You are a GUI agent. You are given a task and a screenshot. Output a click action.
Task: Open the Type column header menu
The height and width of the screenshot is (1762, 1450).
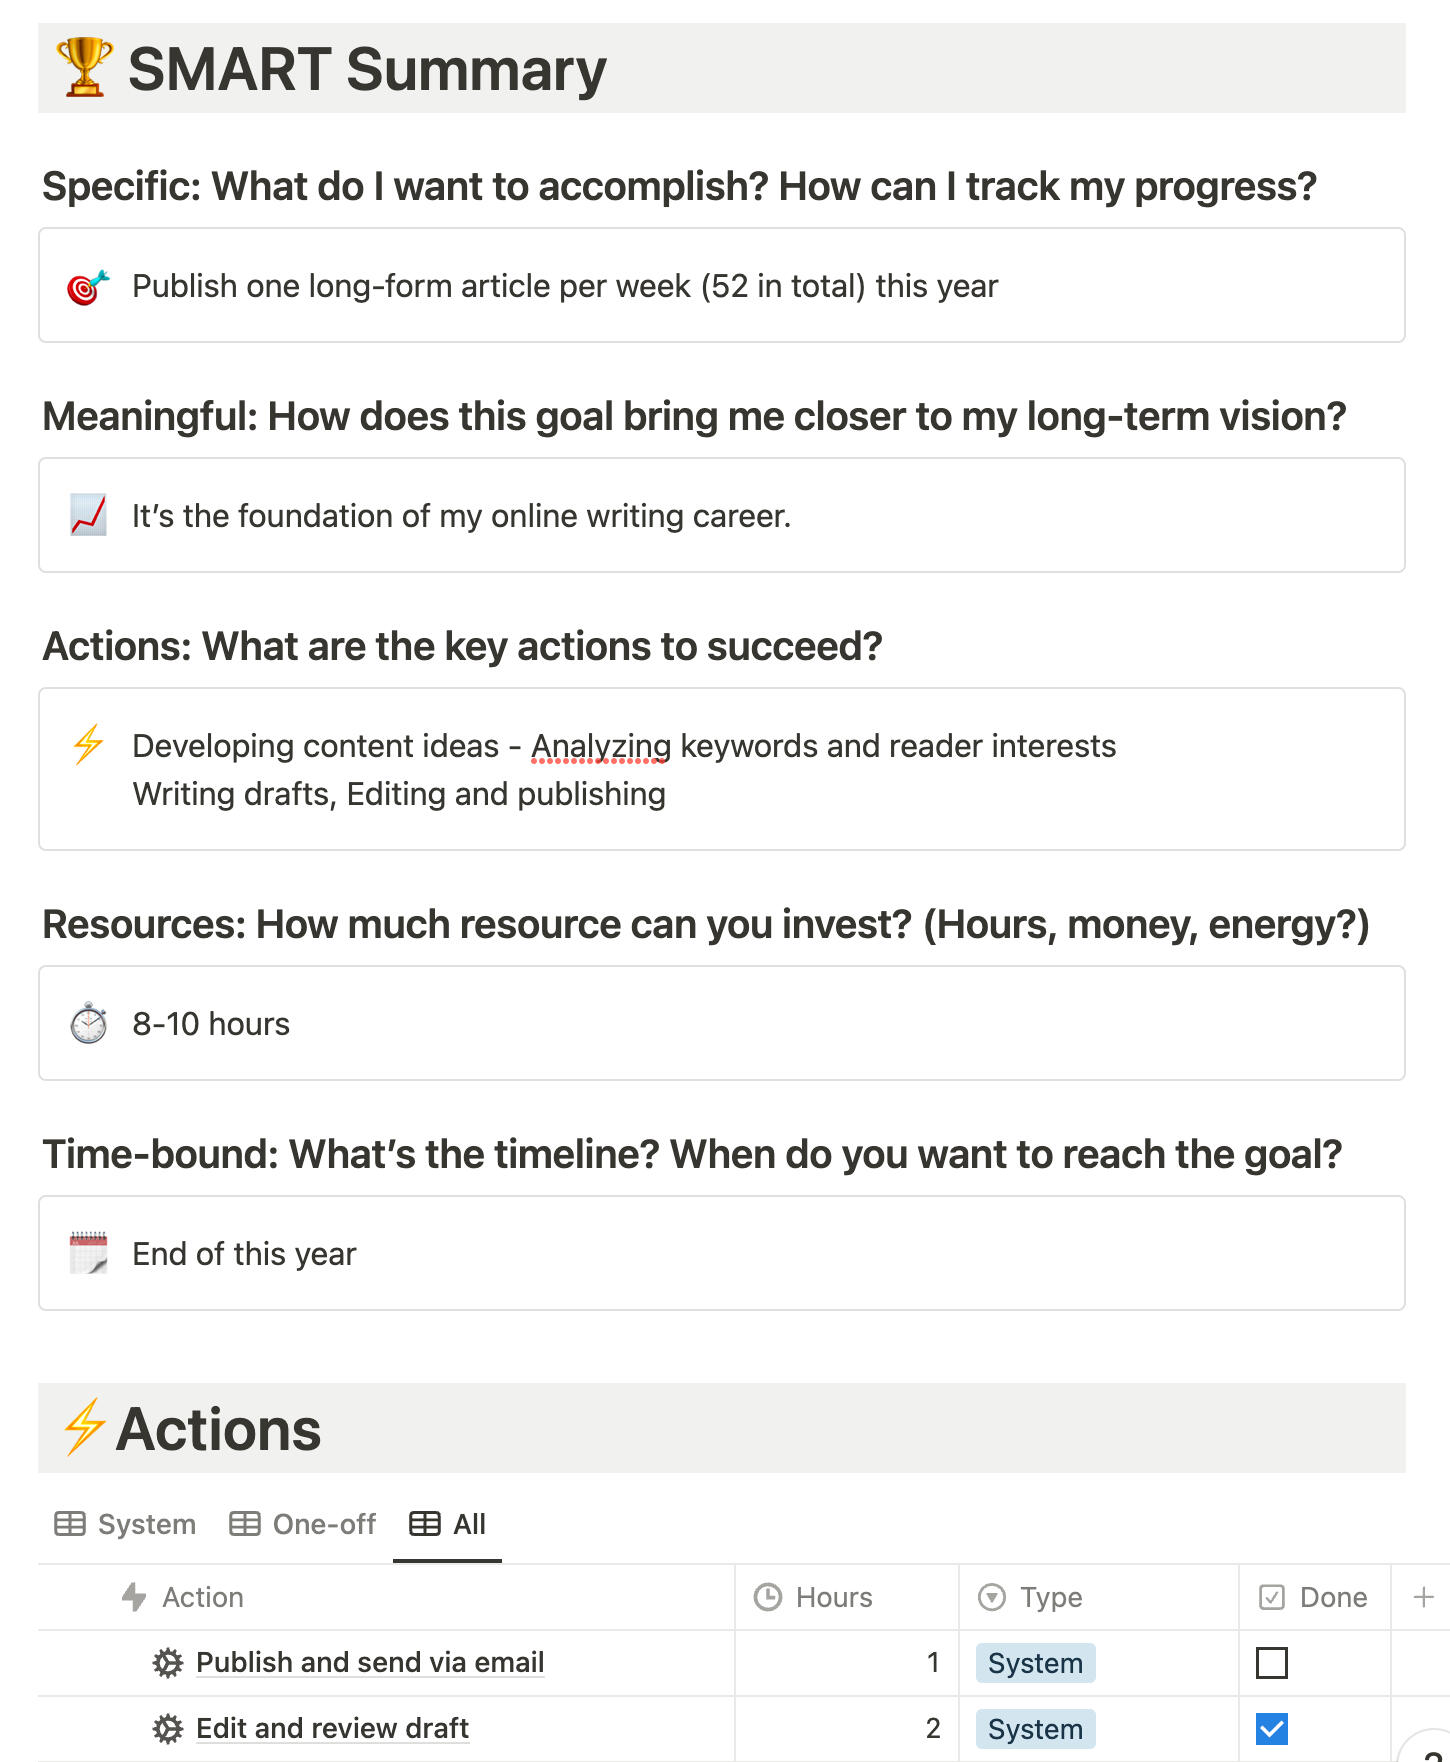[x=1050, y=1598]
